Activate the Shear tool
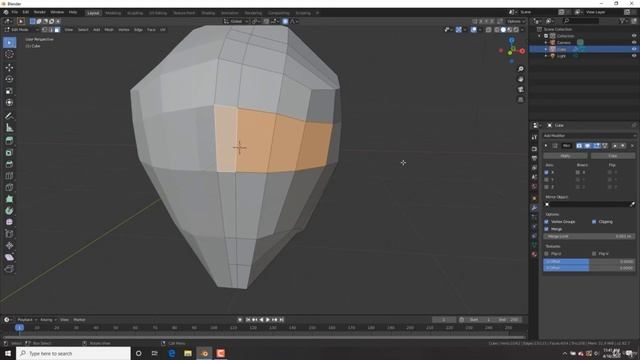Viewport: 640px width, 360px height. (9, 257)
